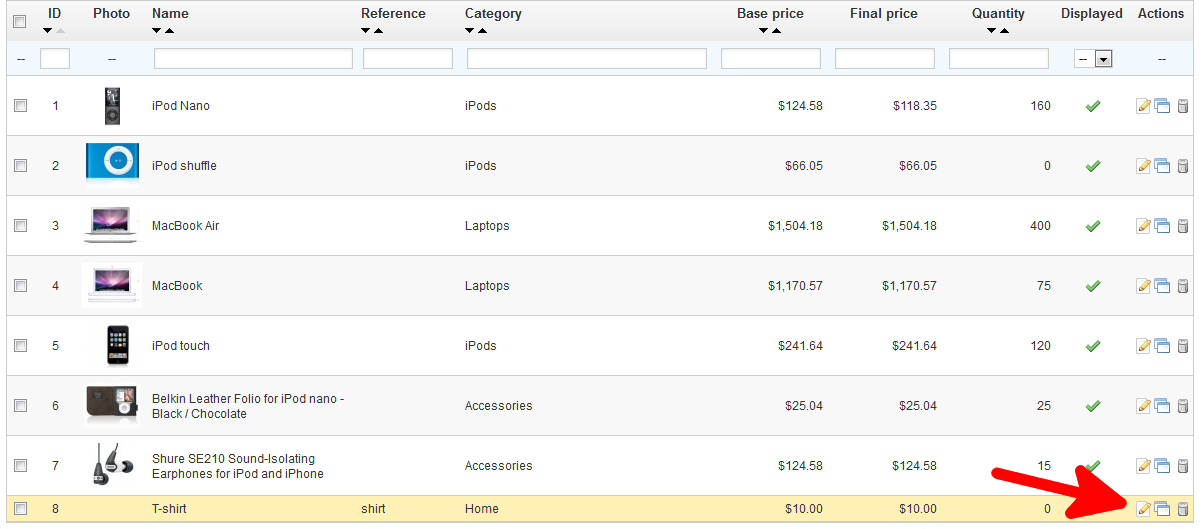
Task: Edit the Shure SE210 earphones product
Action: [x=1144, y=466]
